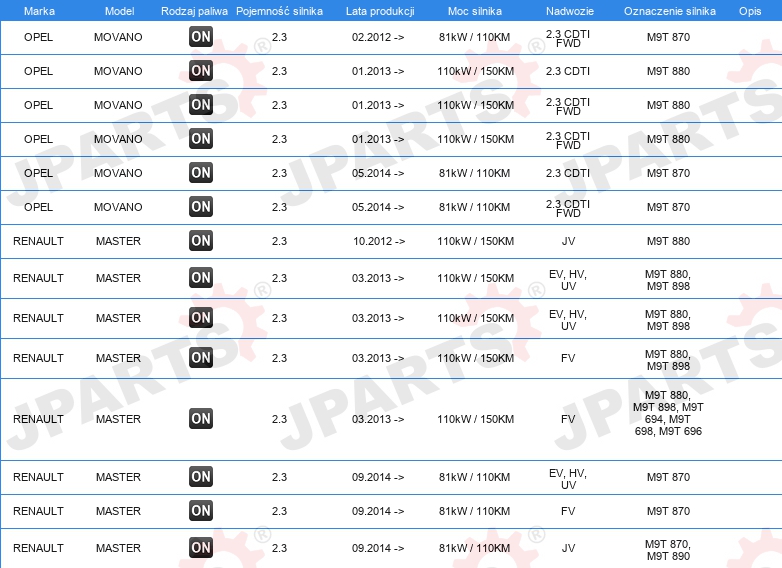Click 81kW / 110KM in the 02.2012 row

click(475, 37)
